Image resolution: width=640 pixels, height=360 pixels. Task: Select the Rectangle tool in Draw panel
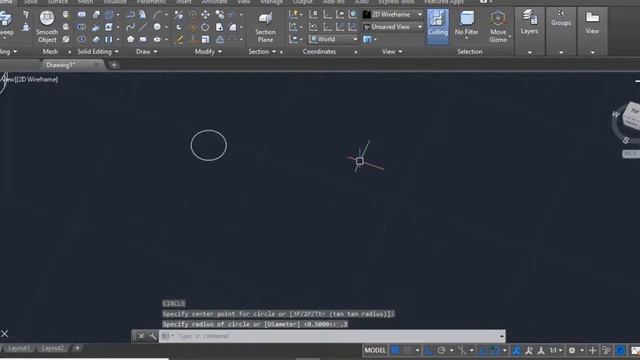[x=143, y=40]
